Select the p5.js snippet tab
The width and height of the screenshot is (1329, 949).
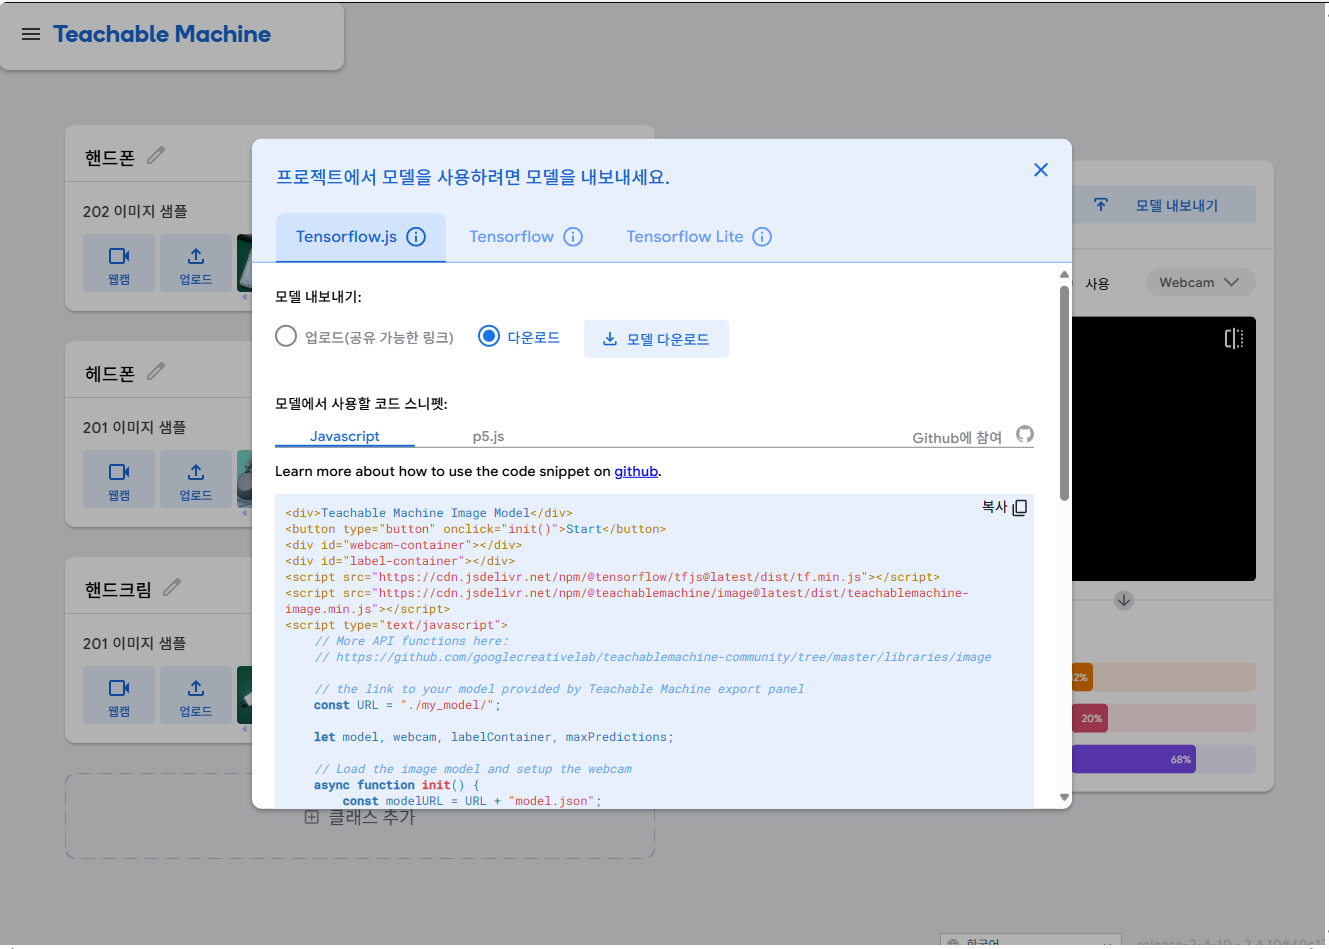pos(488,436)
